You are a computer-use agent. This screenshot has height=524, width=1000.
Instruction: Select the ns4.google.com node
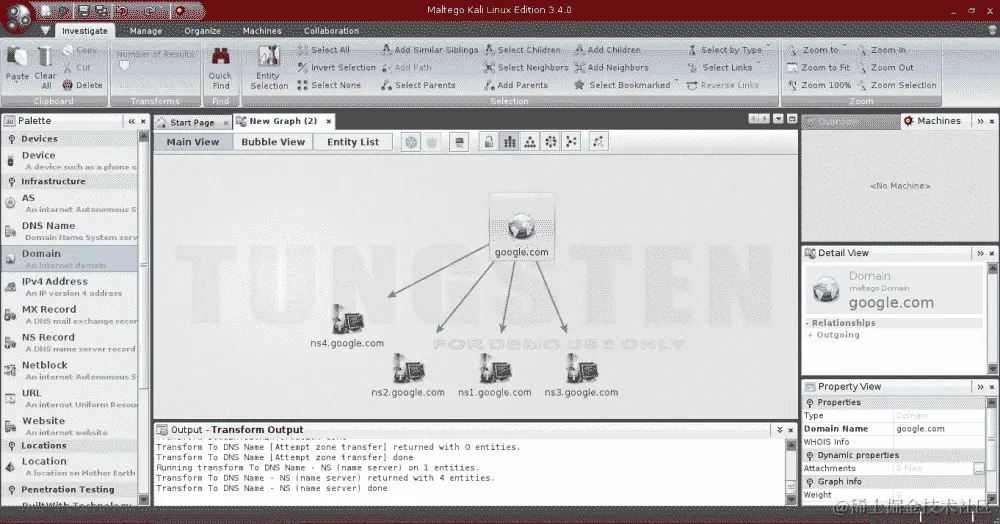347,325
